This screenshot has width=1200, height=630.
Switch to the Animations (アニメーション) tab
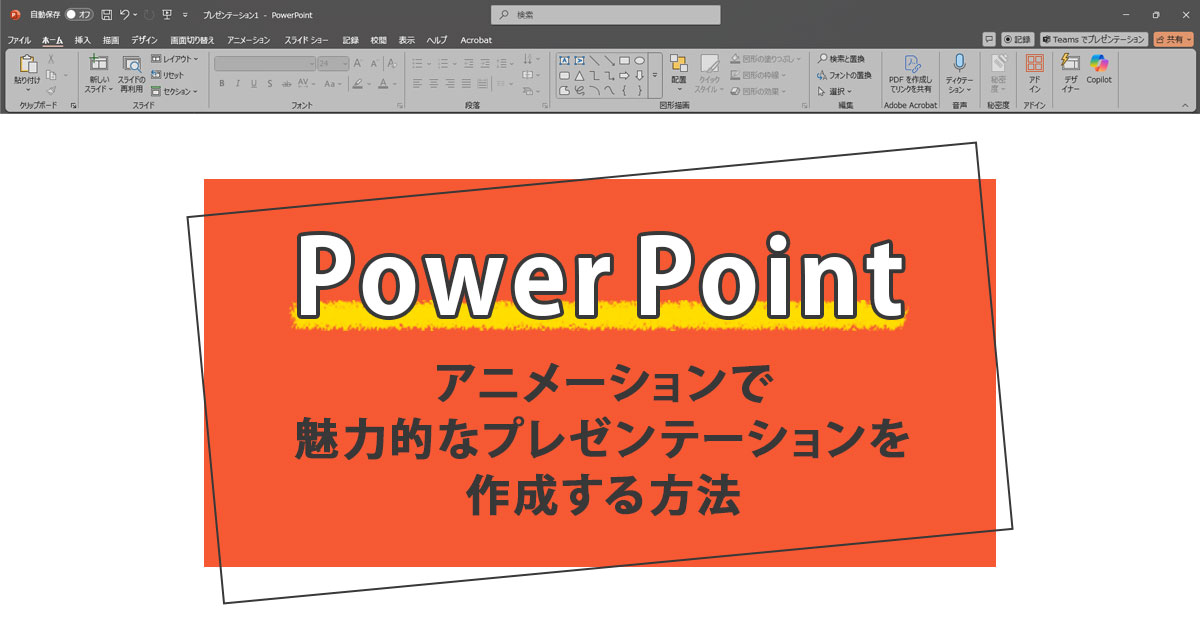coord(248,40)
